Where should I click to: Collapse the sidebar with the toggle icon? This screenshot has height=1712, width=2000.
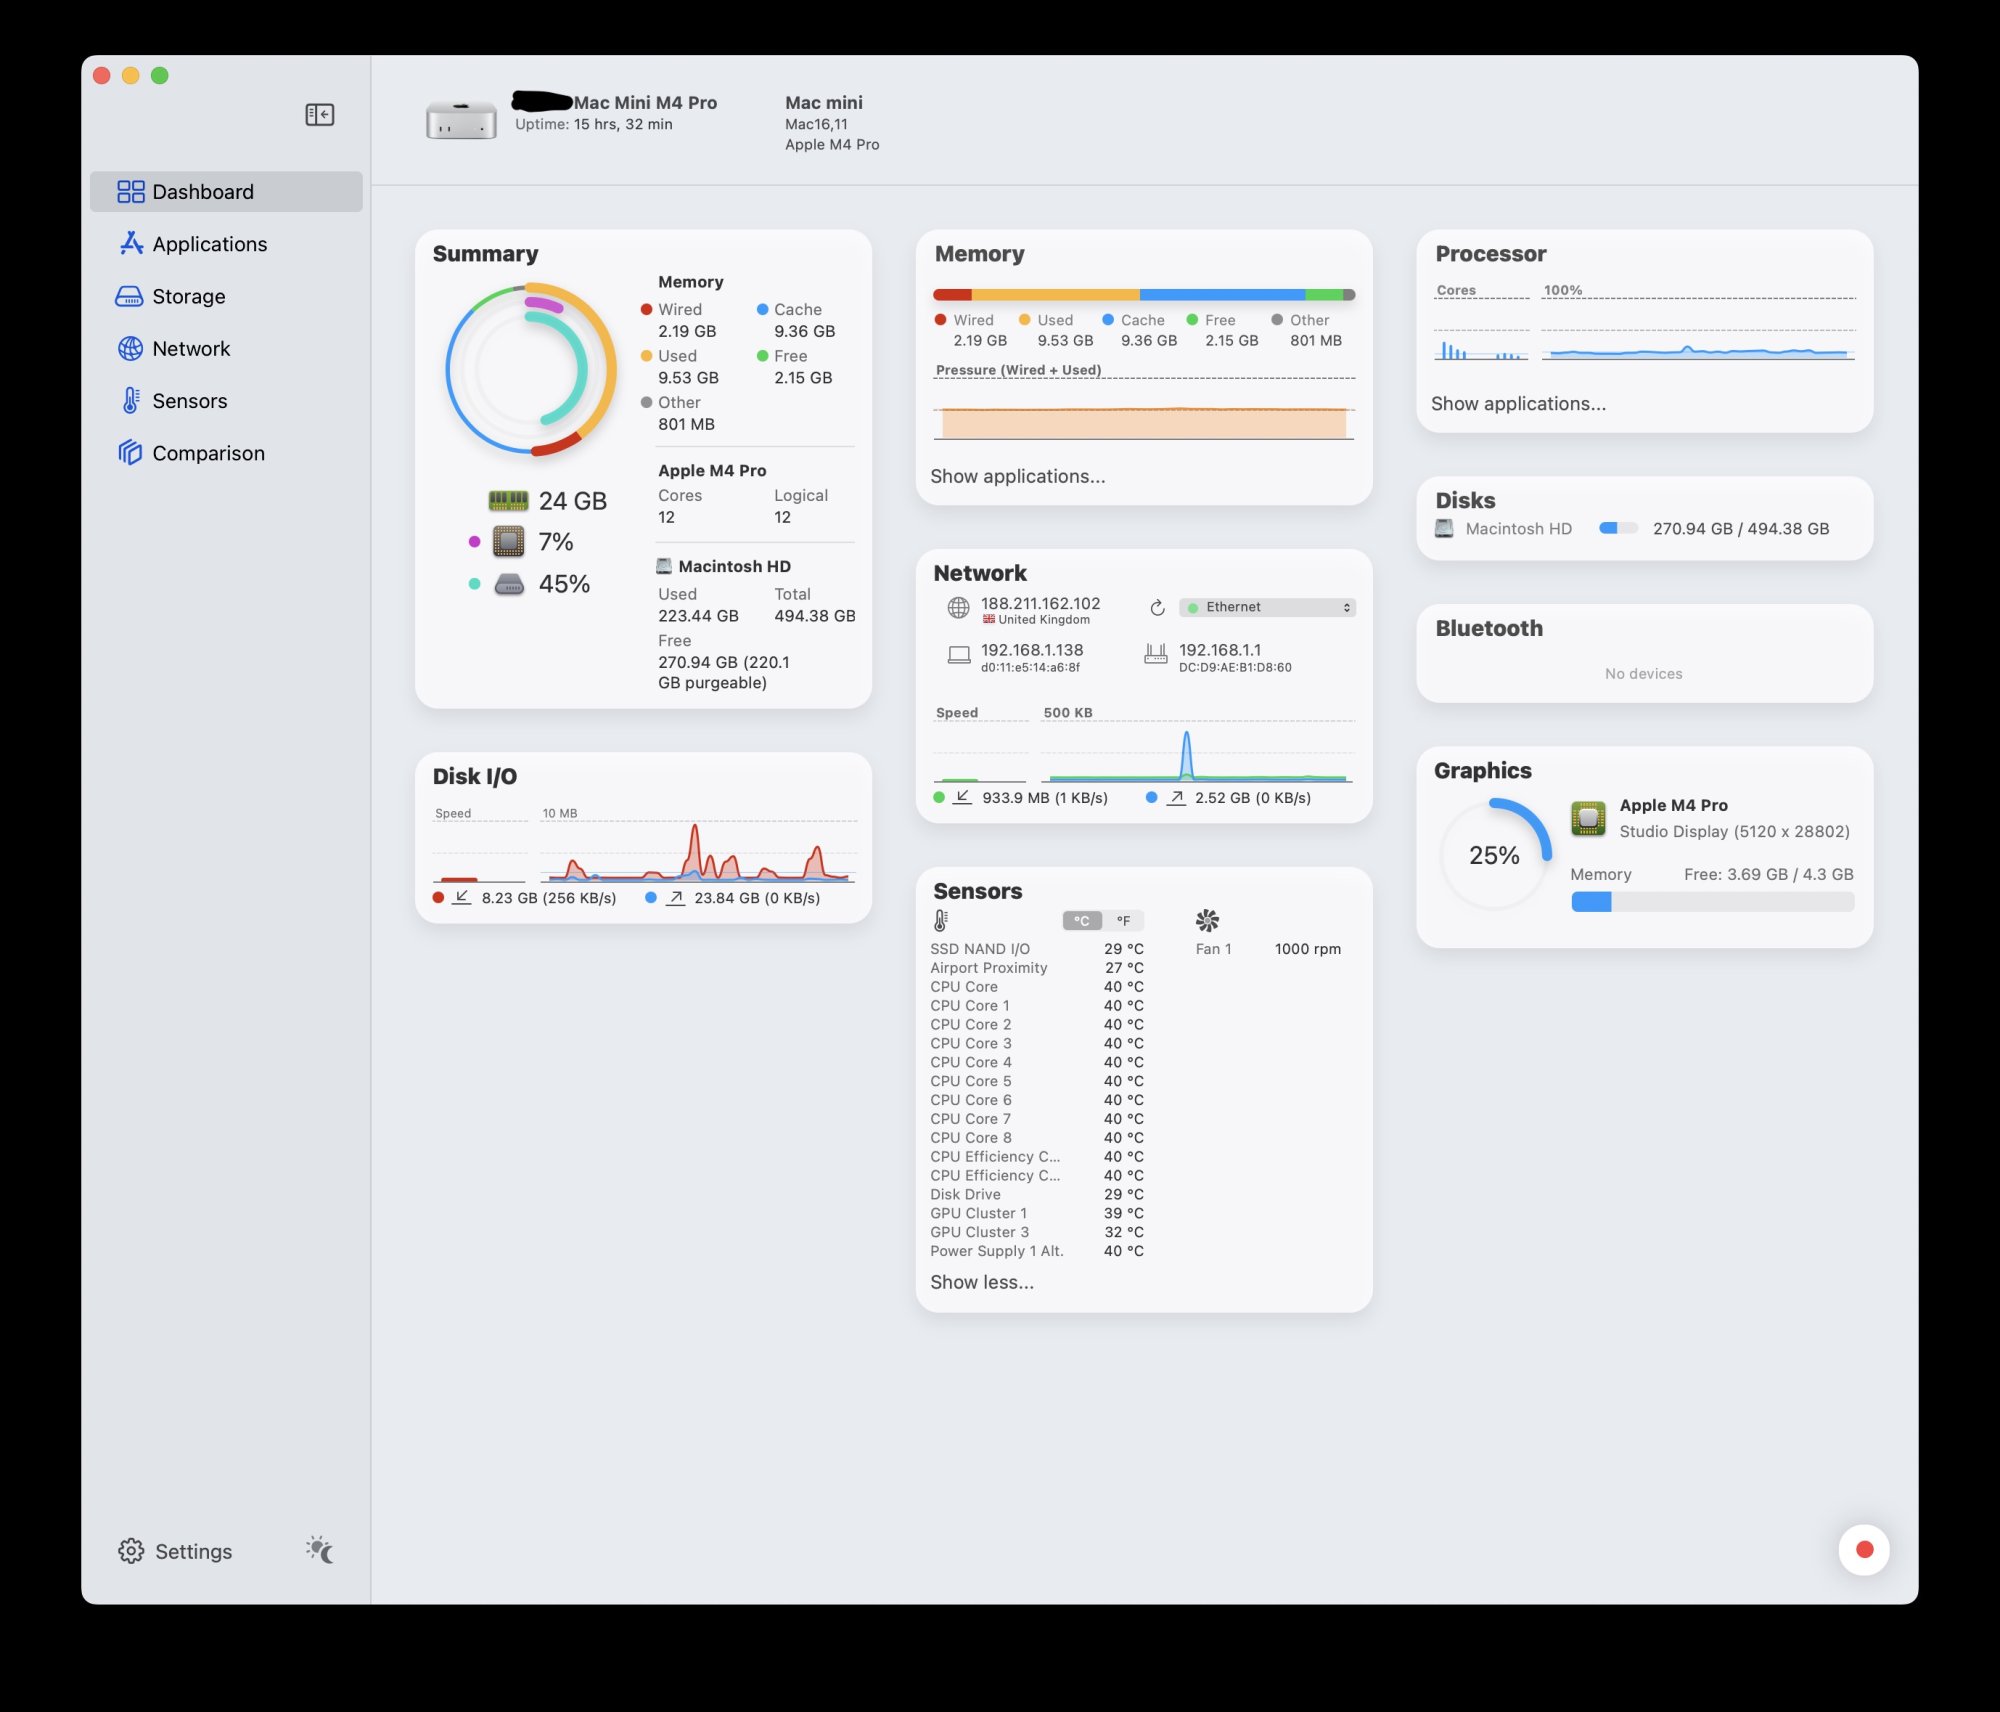tap(319, 115)
